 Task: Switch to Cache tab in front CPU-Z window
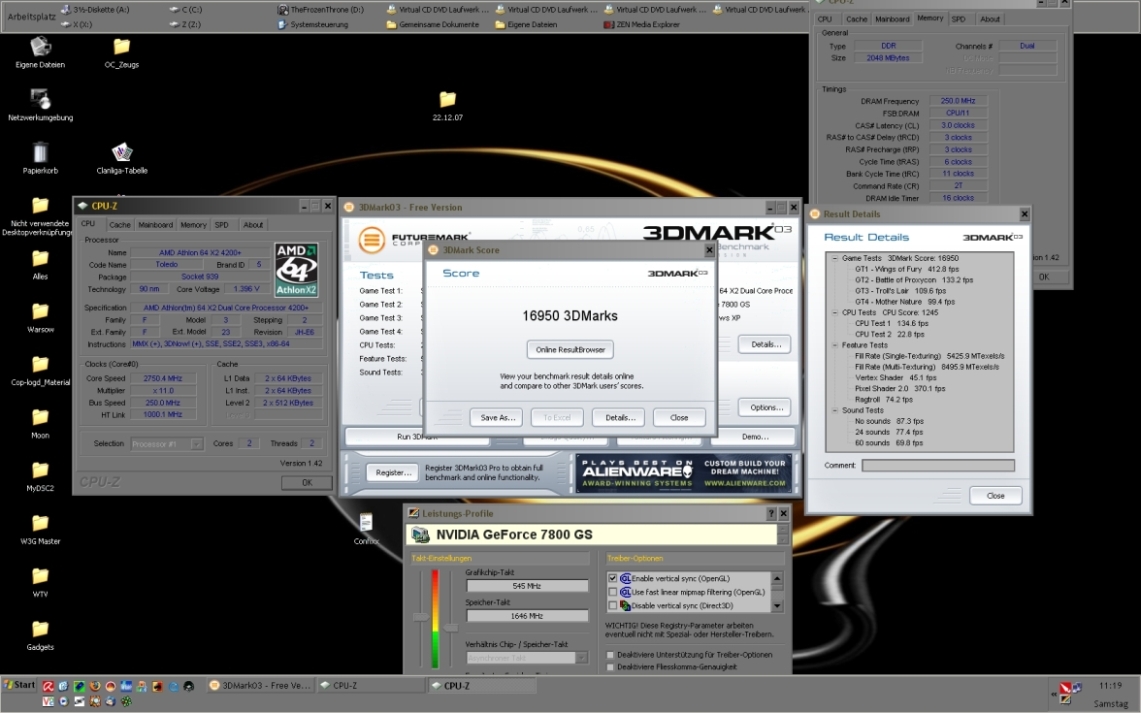click(x=119, y=225)
